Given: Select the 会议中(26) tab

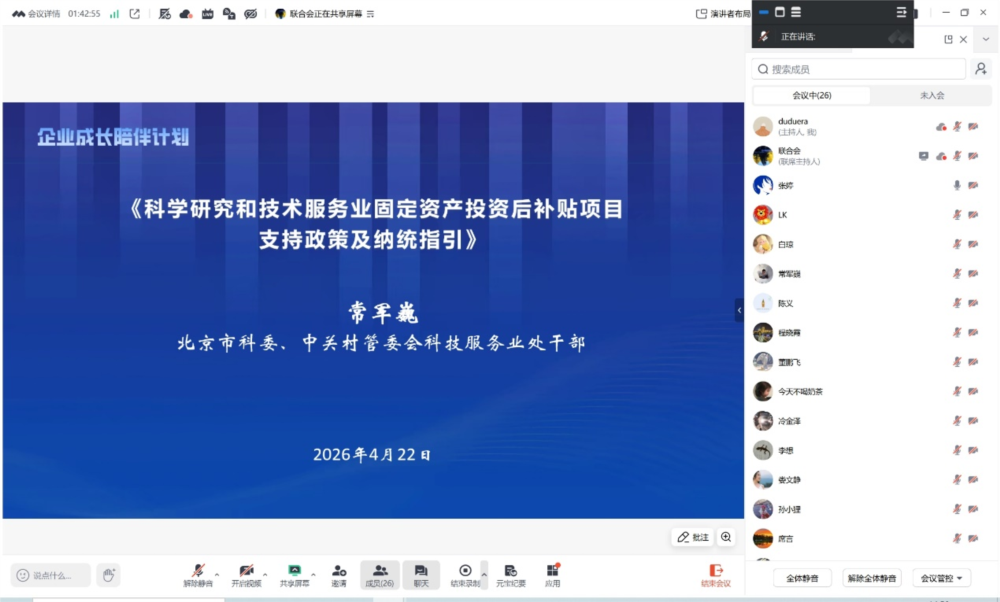Looking at the screenshot, I should pyautogui.click(x=810, y=94).
